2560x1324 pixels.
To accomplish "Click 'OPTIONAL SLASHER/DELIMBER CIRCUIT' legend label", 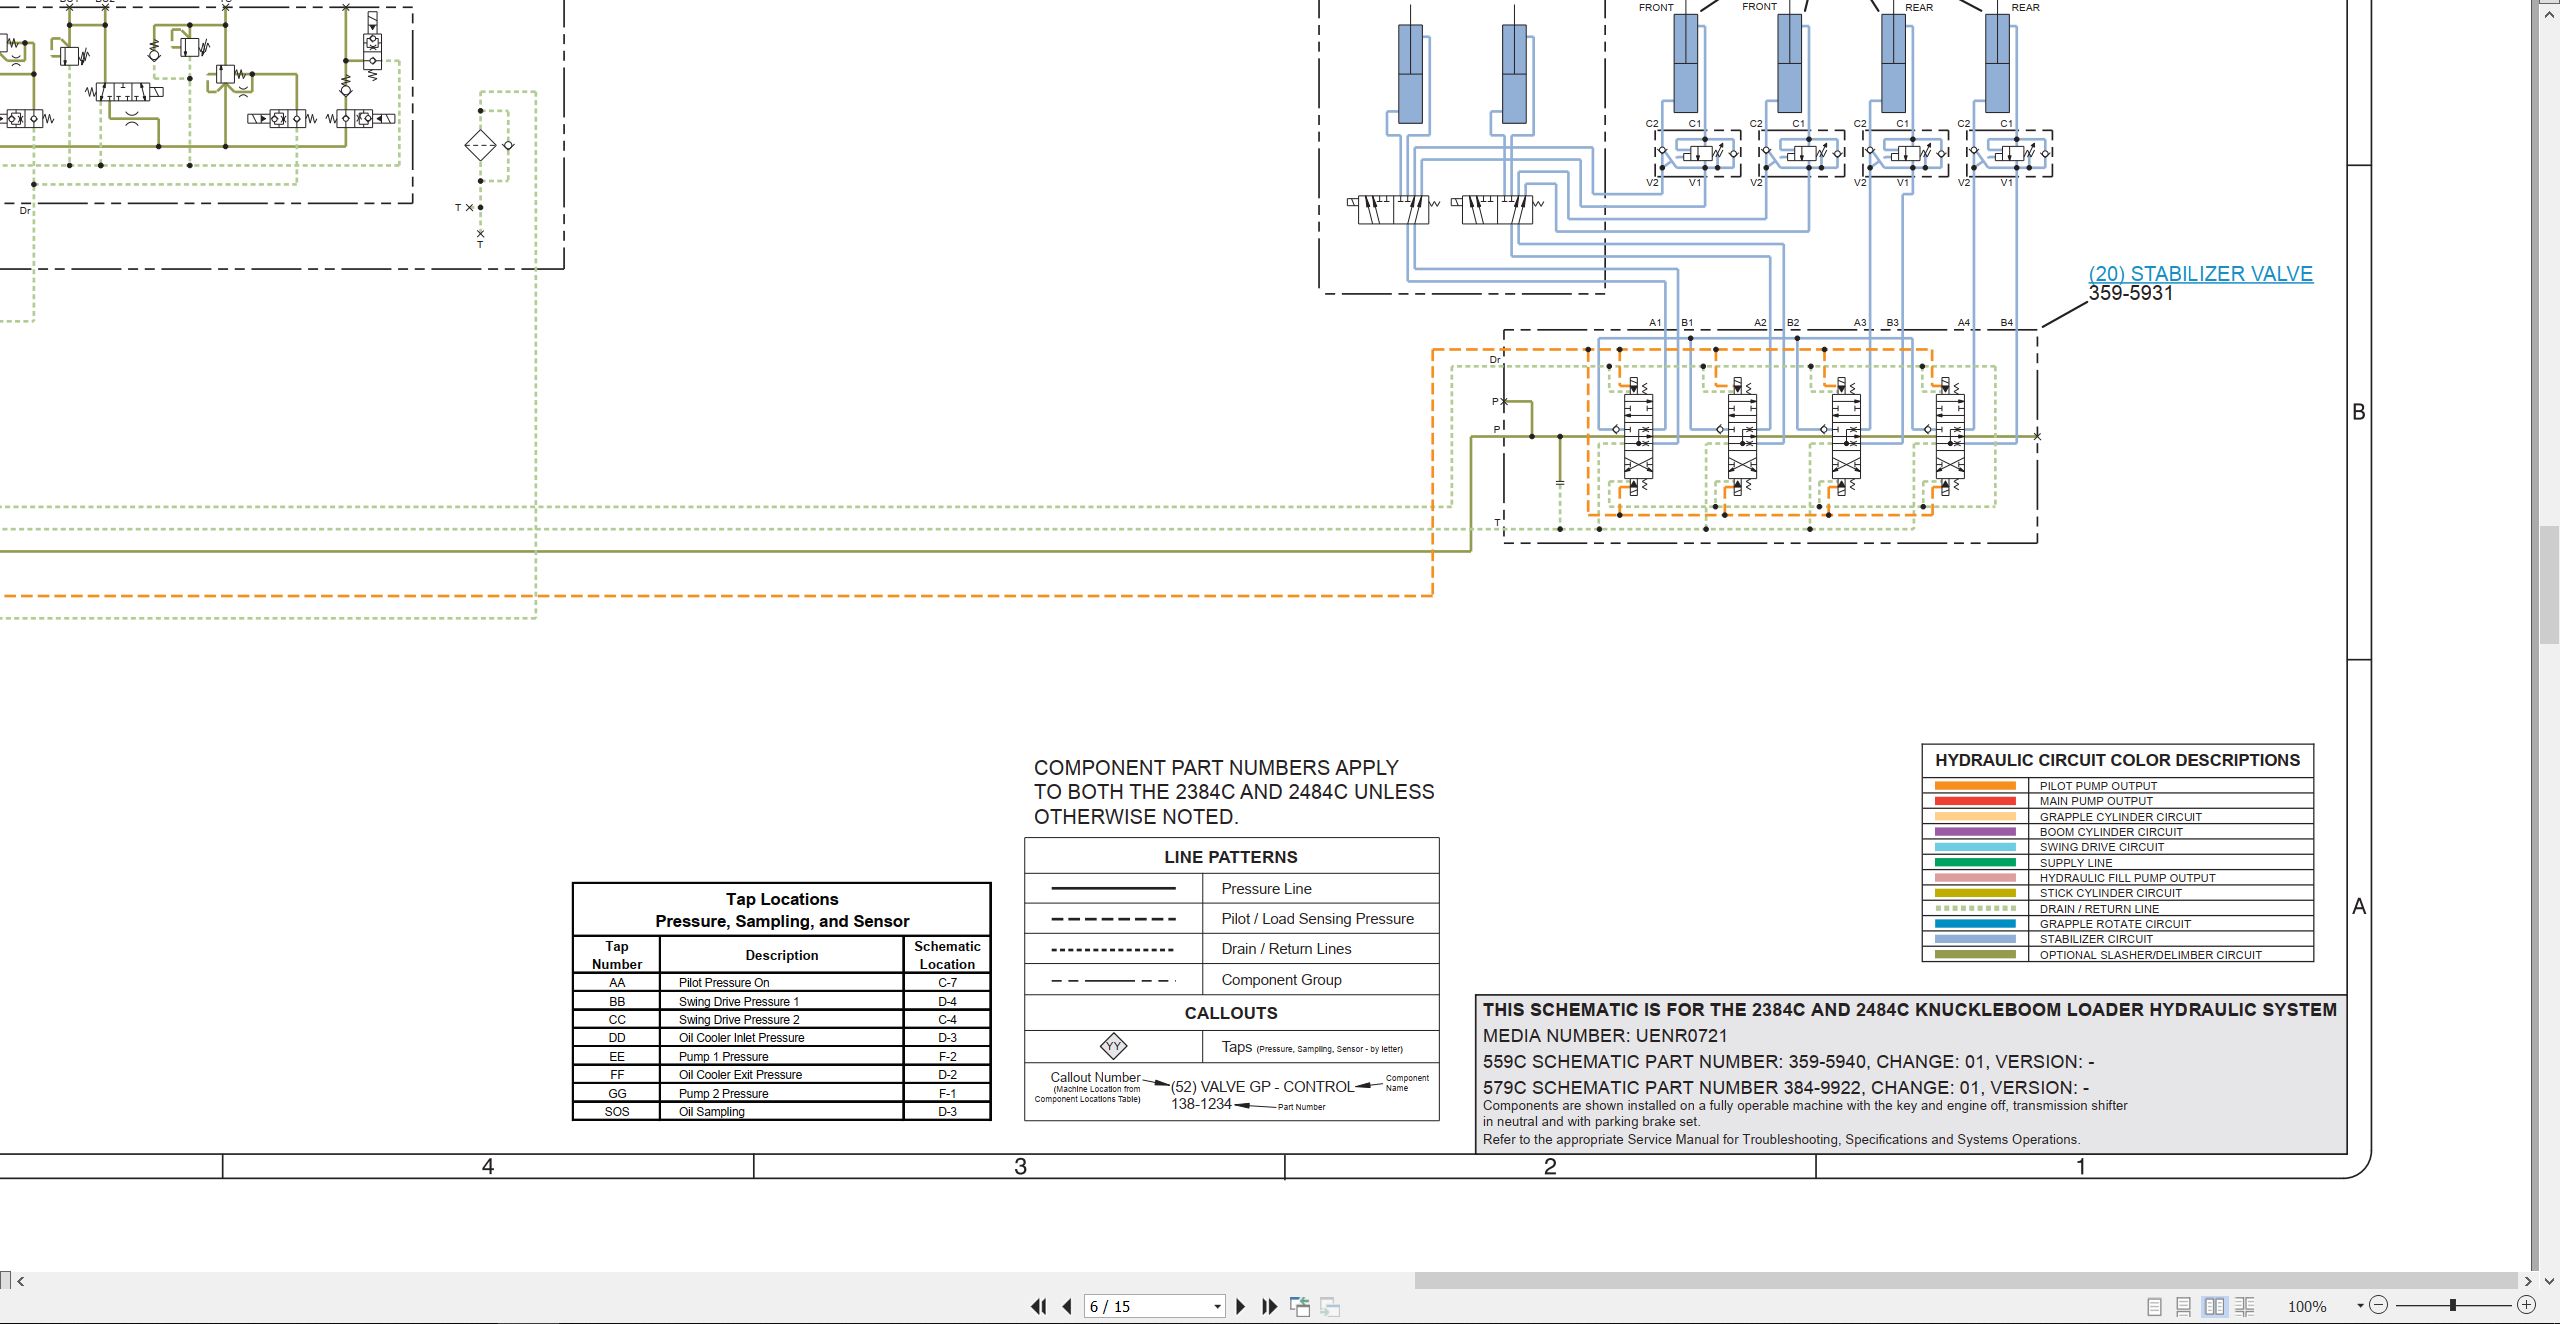I will [x=2150, y=955].
